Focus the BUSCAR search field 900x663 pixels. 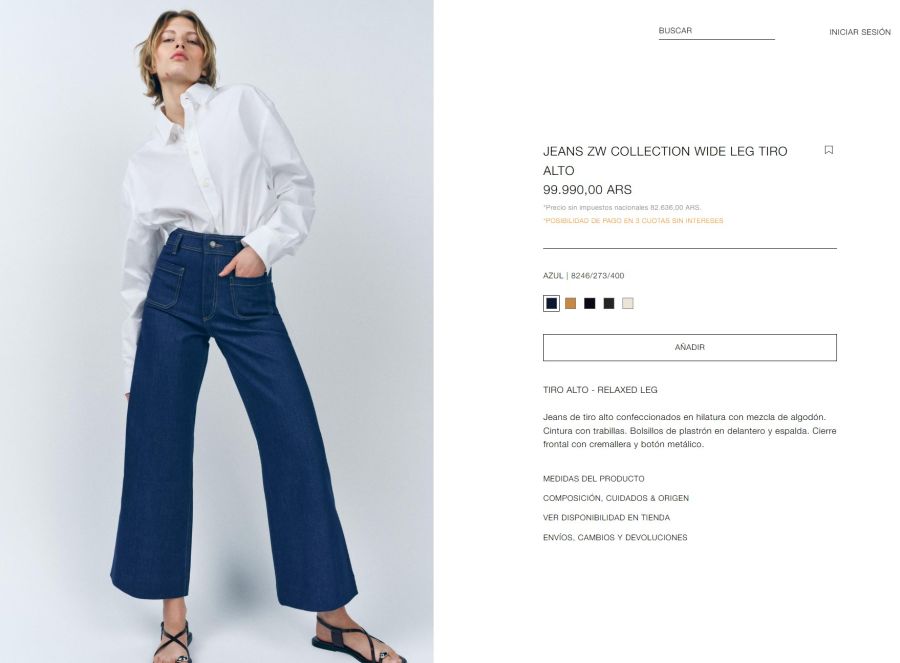point(716,31)
